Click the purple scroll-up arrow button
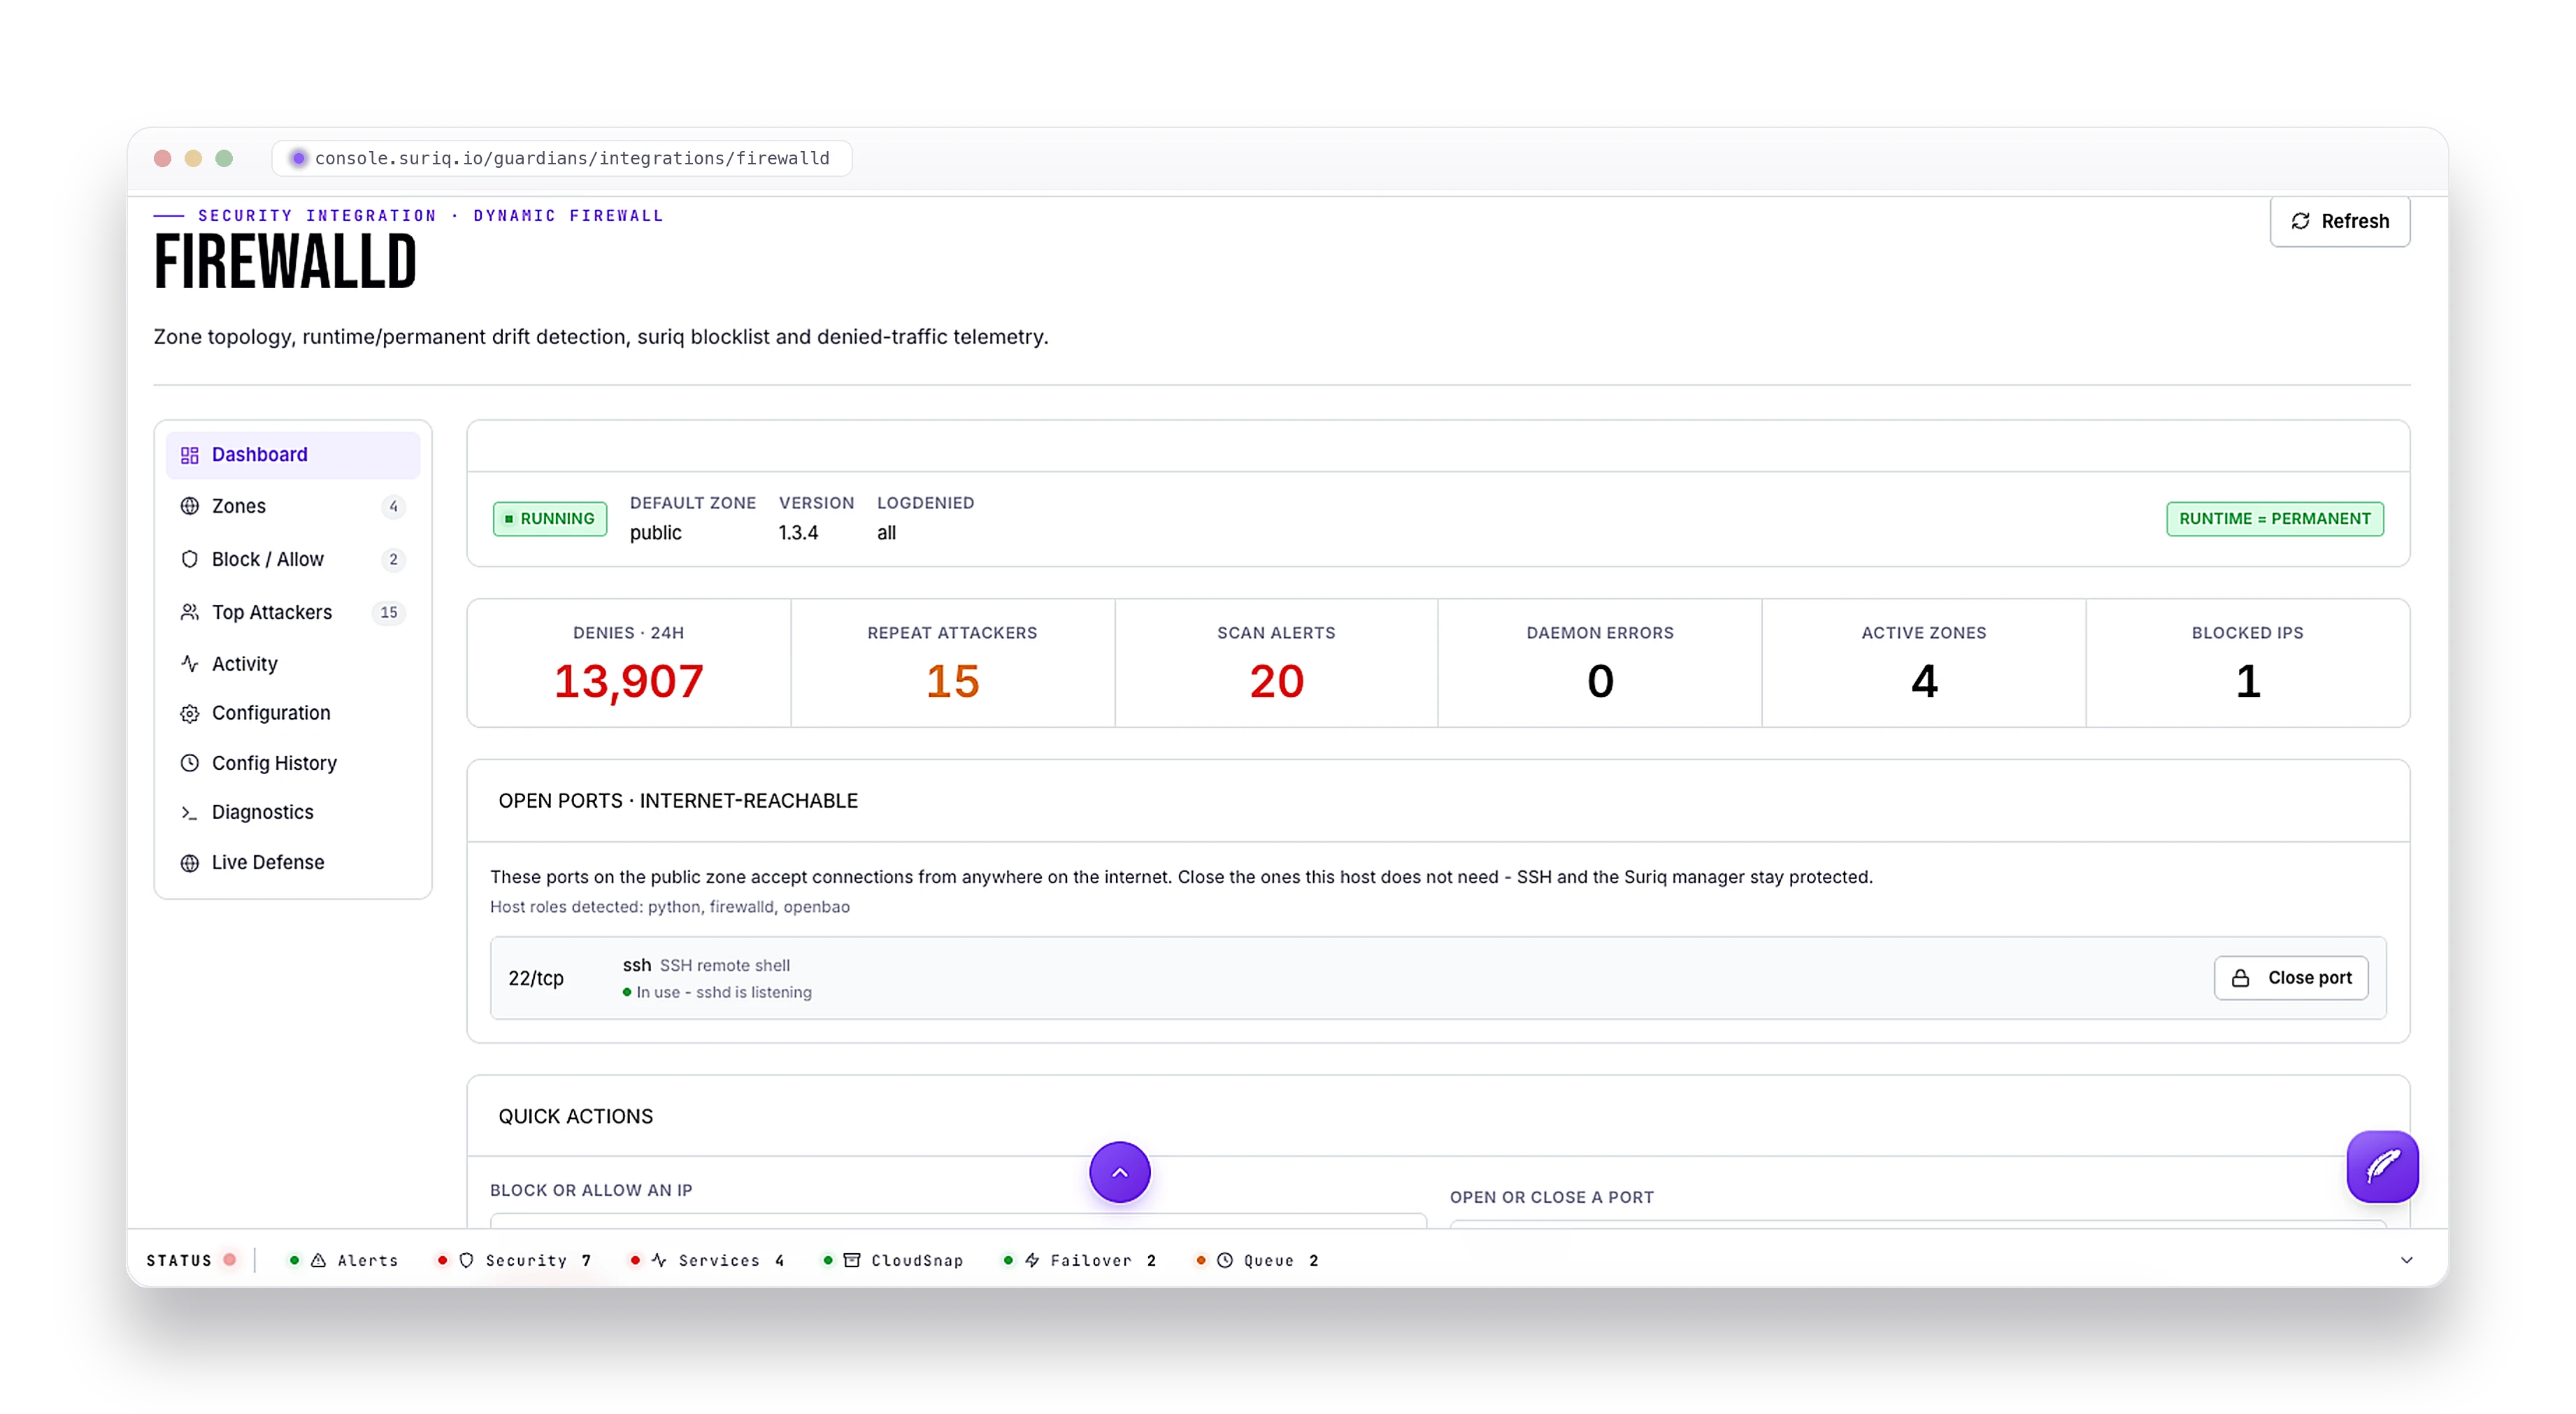The width and height of the screenshot is (2576, 1414). click(1119, 1172)
